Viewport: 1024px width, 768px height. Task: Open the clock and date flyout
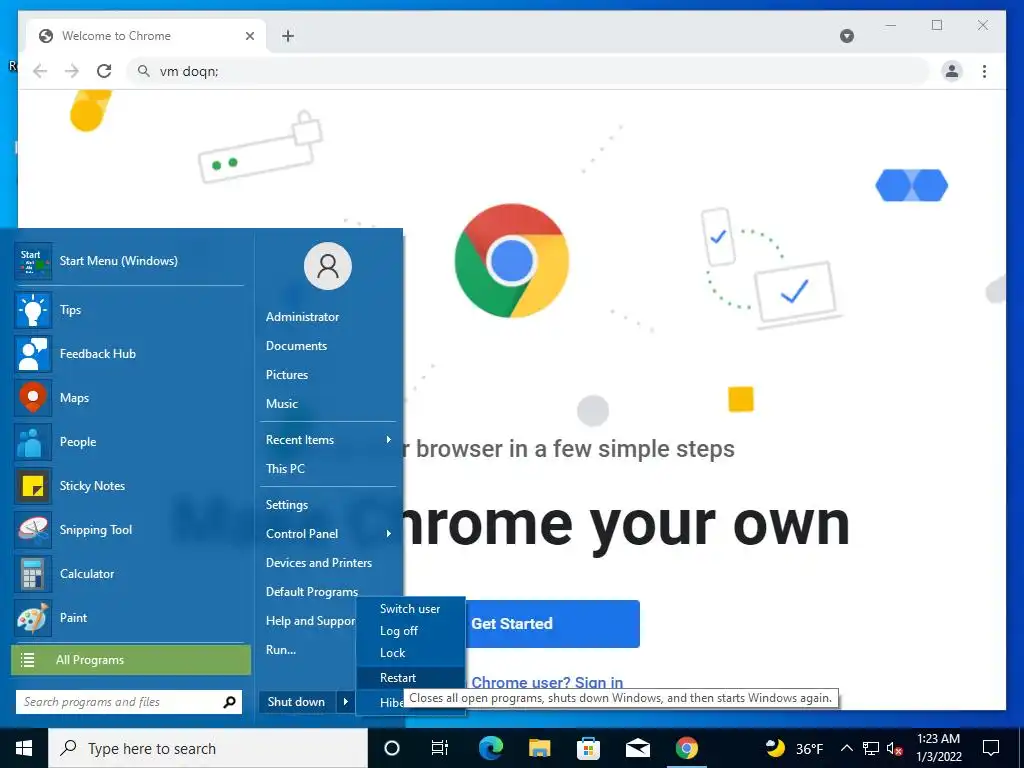click(x=938, y=748)
